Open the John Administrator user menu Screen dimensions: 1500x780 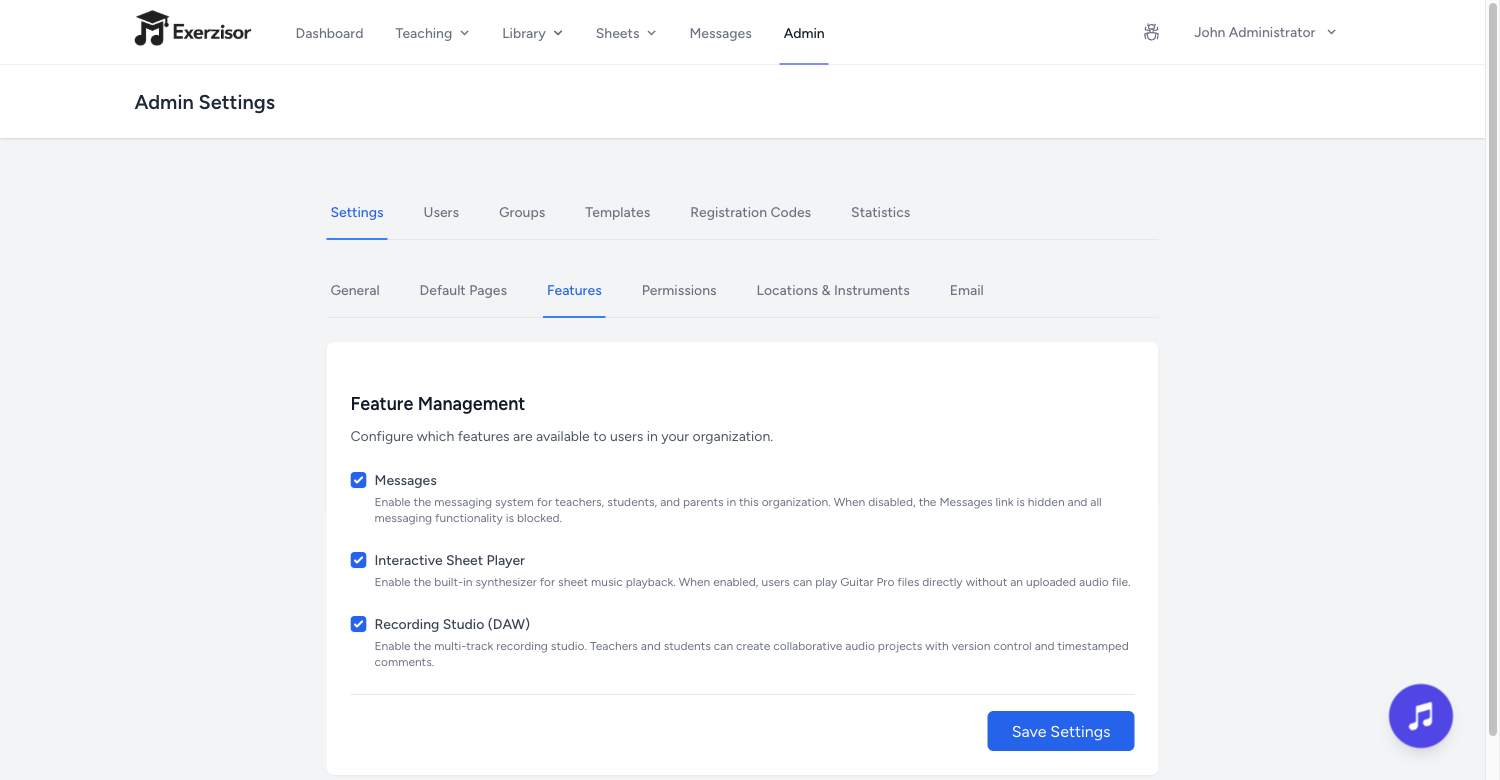click(x=1265, y=32)
